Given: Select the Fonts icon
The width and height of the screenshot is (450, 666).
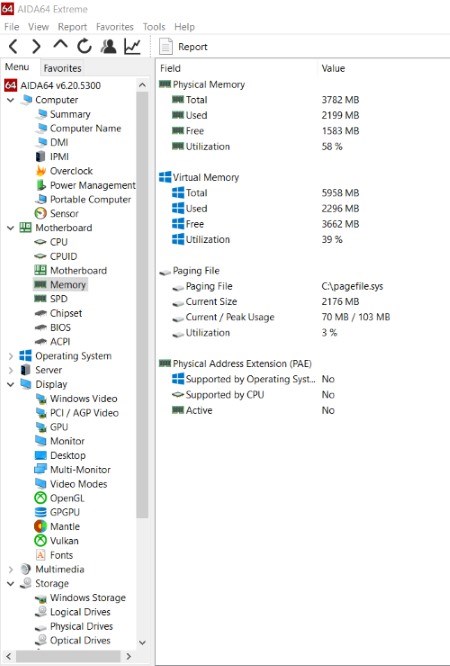Looking at the screenshot, I should [x=40, y=555].
